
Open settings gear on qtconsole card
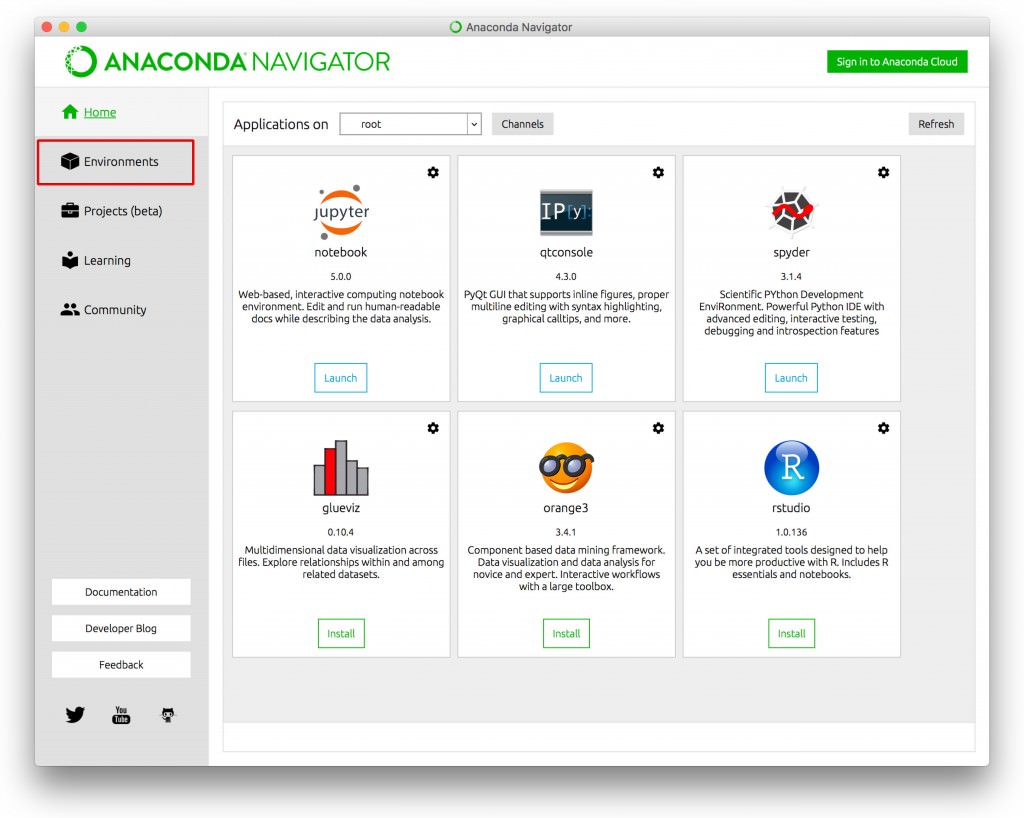coord(658,172)
